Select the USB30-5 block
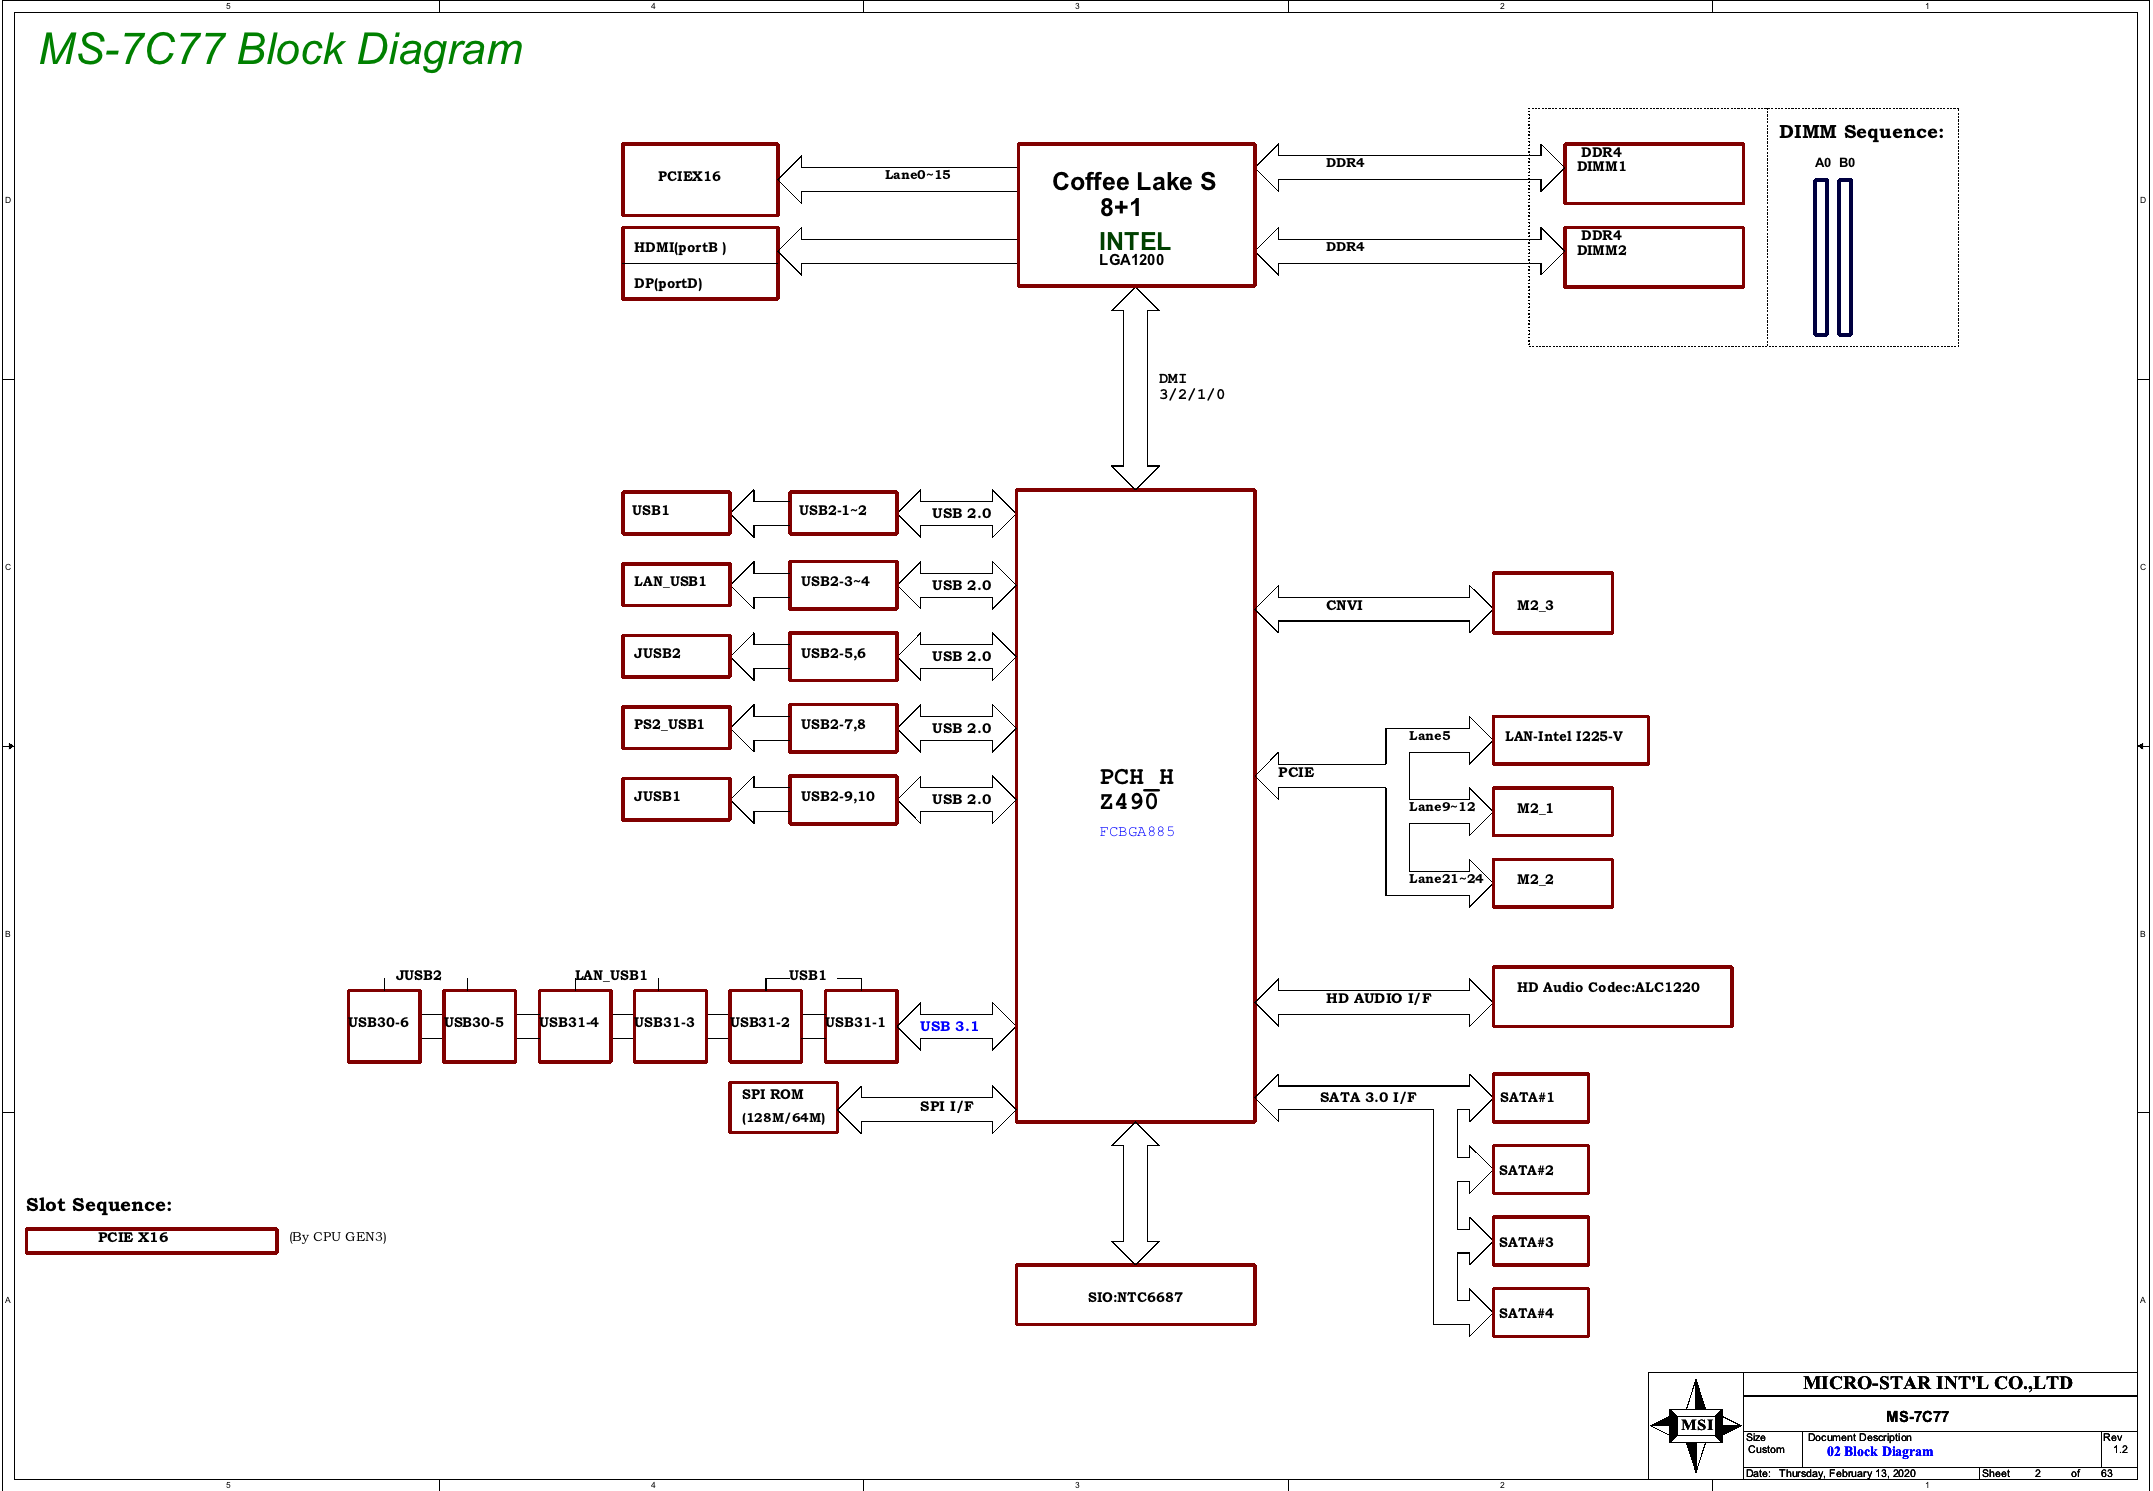The width and height of the screenshot is (2153, 1491). click(x=479, y=1026)
